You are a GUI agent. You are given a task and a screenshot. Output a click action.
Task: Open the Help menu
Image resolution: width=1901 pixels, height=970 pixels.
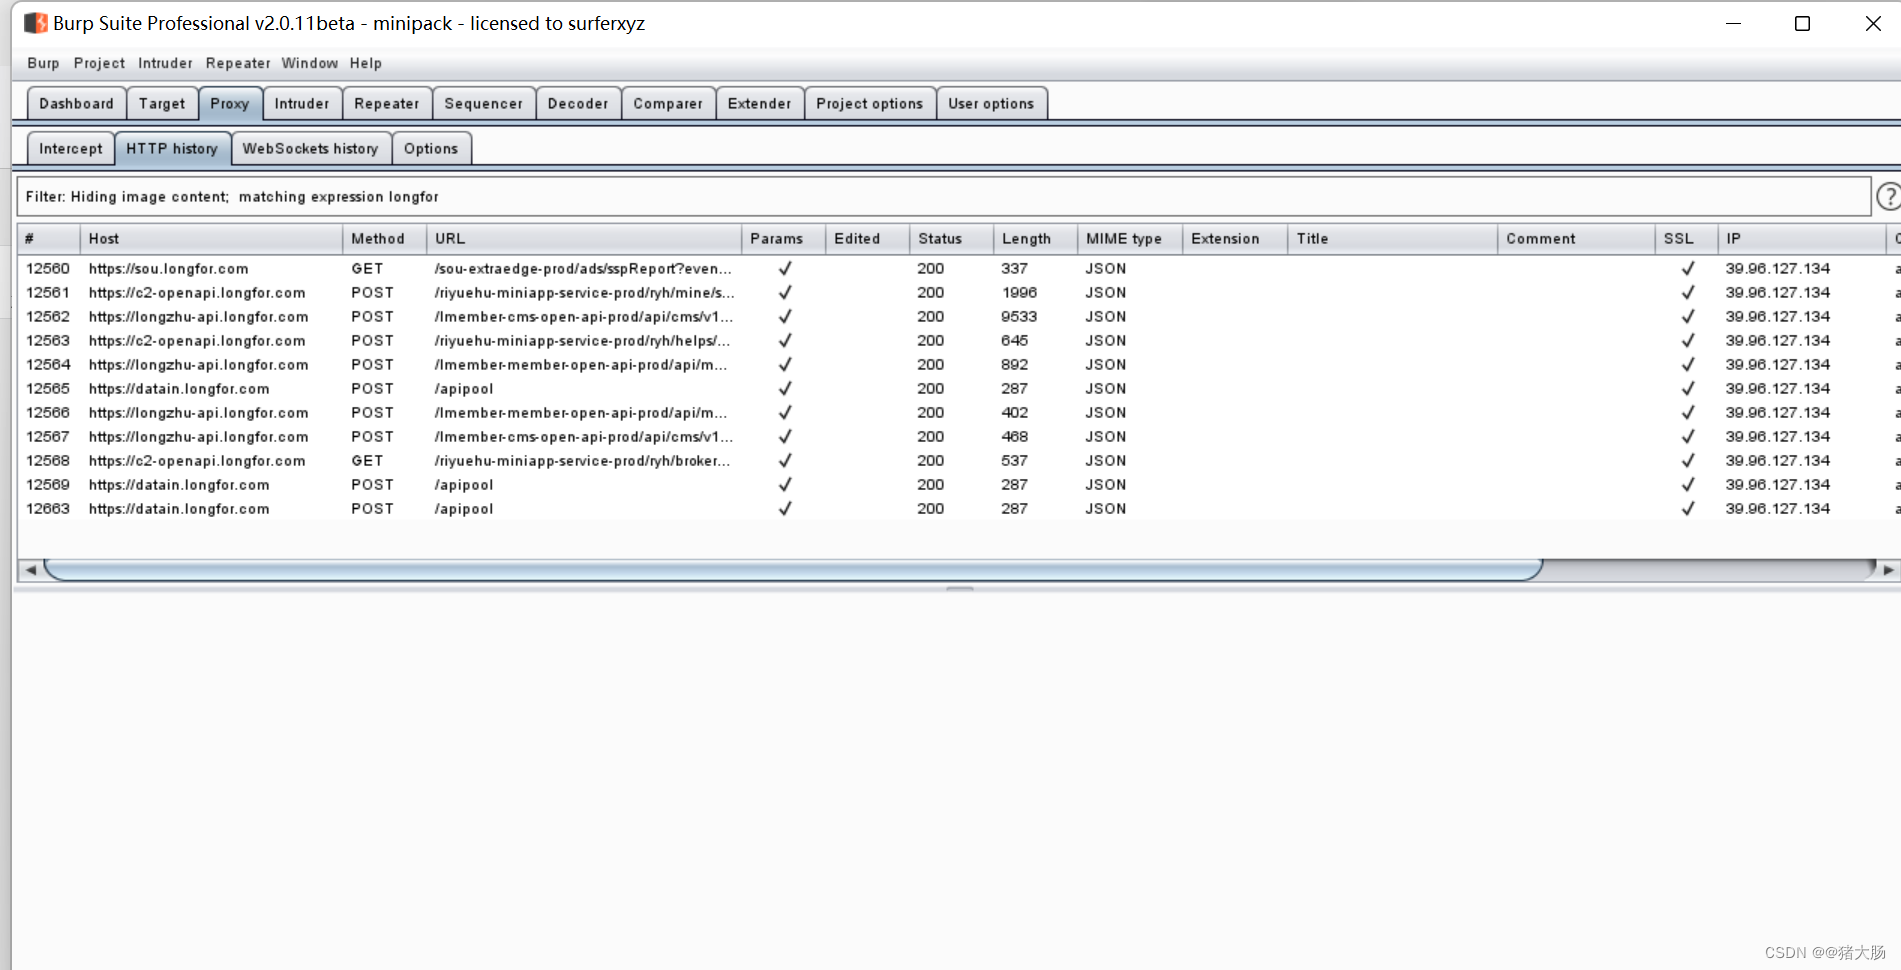pos(366,63)
